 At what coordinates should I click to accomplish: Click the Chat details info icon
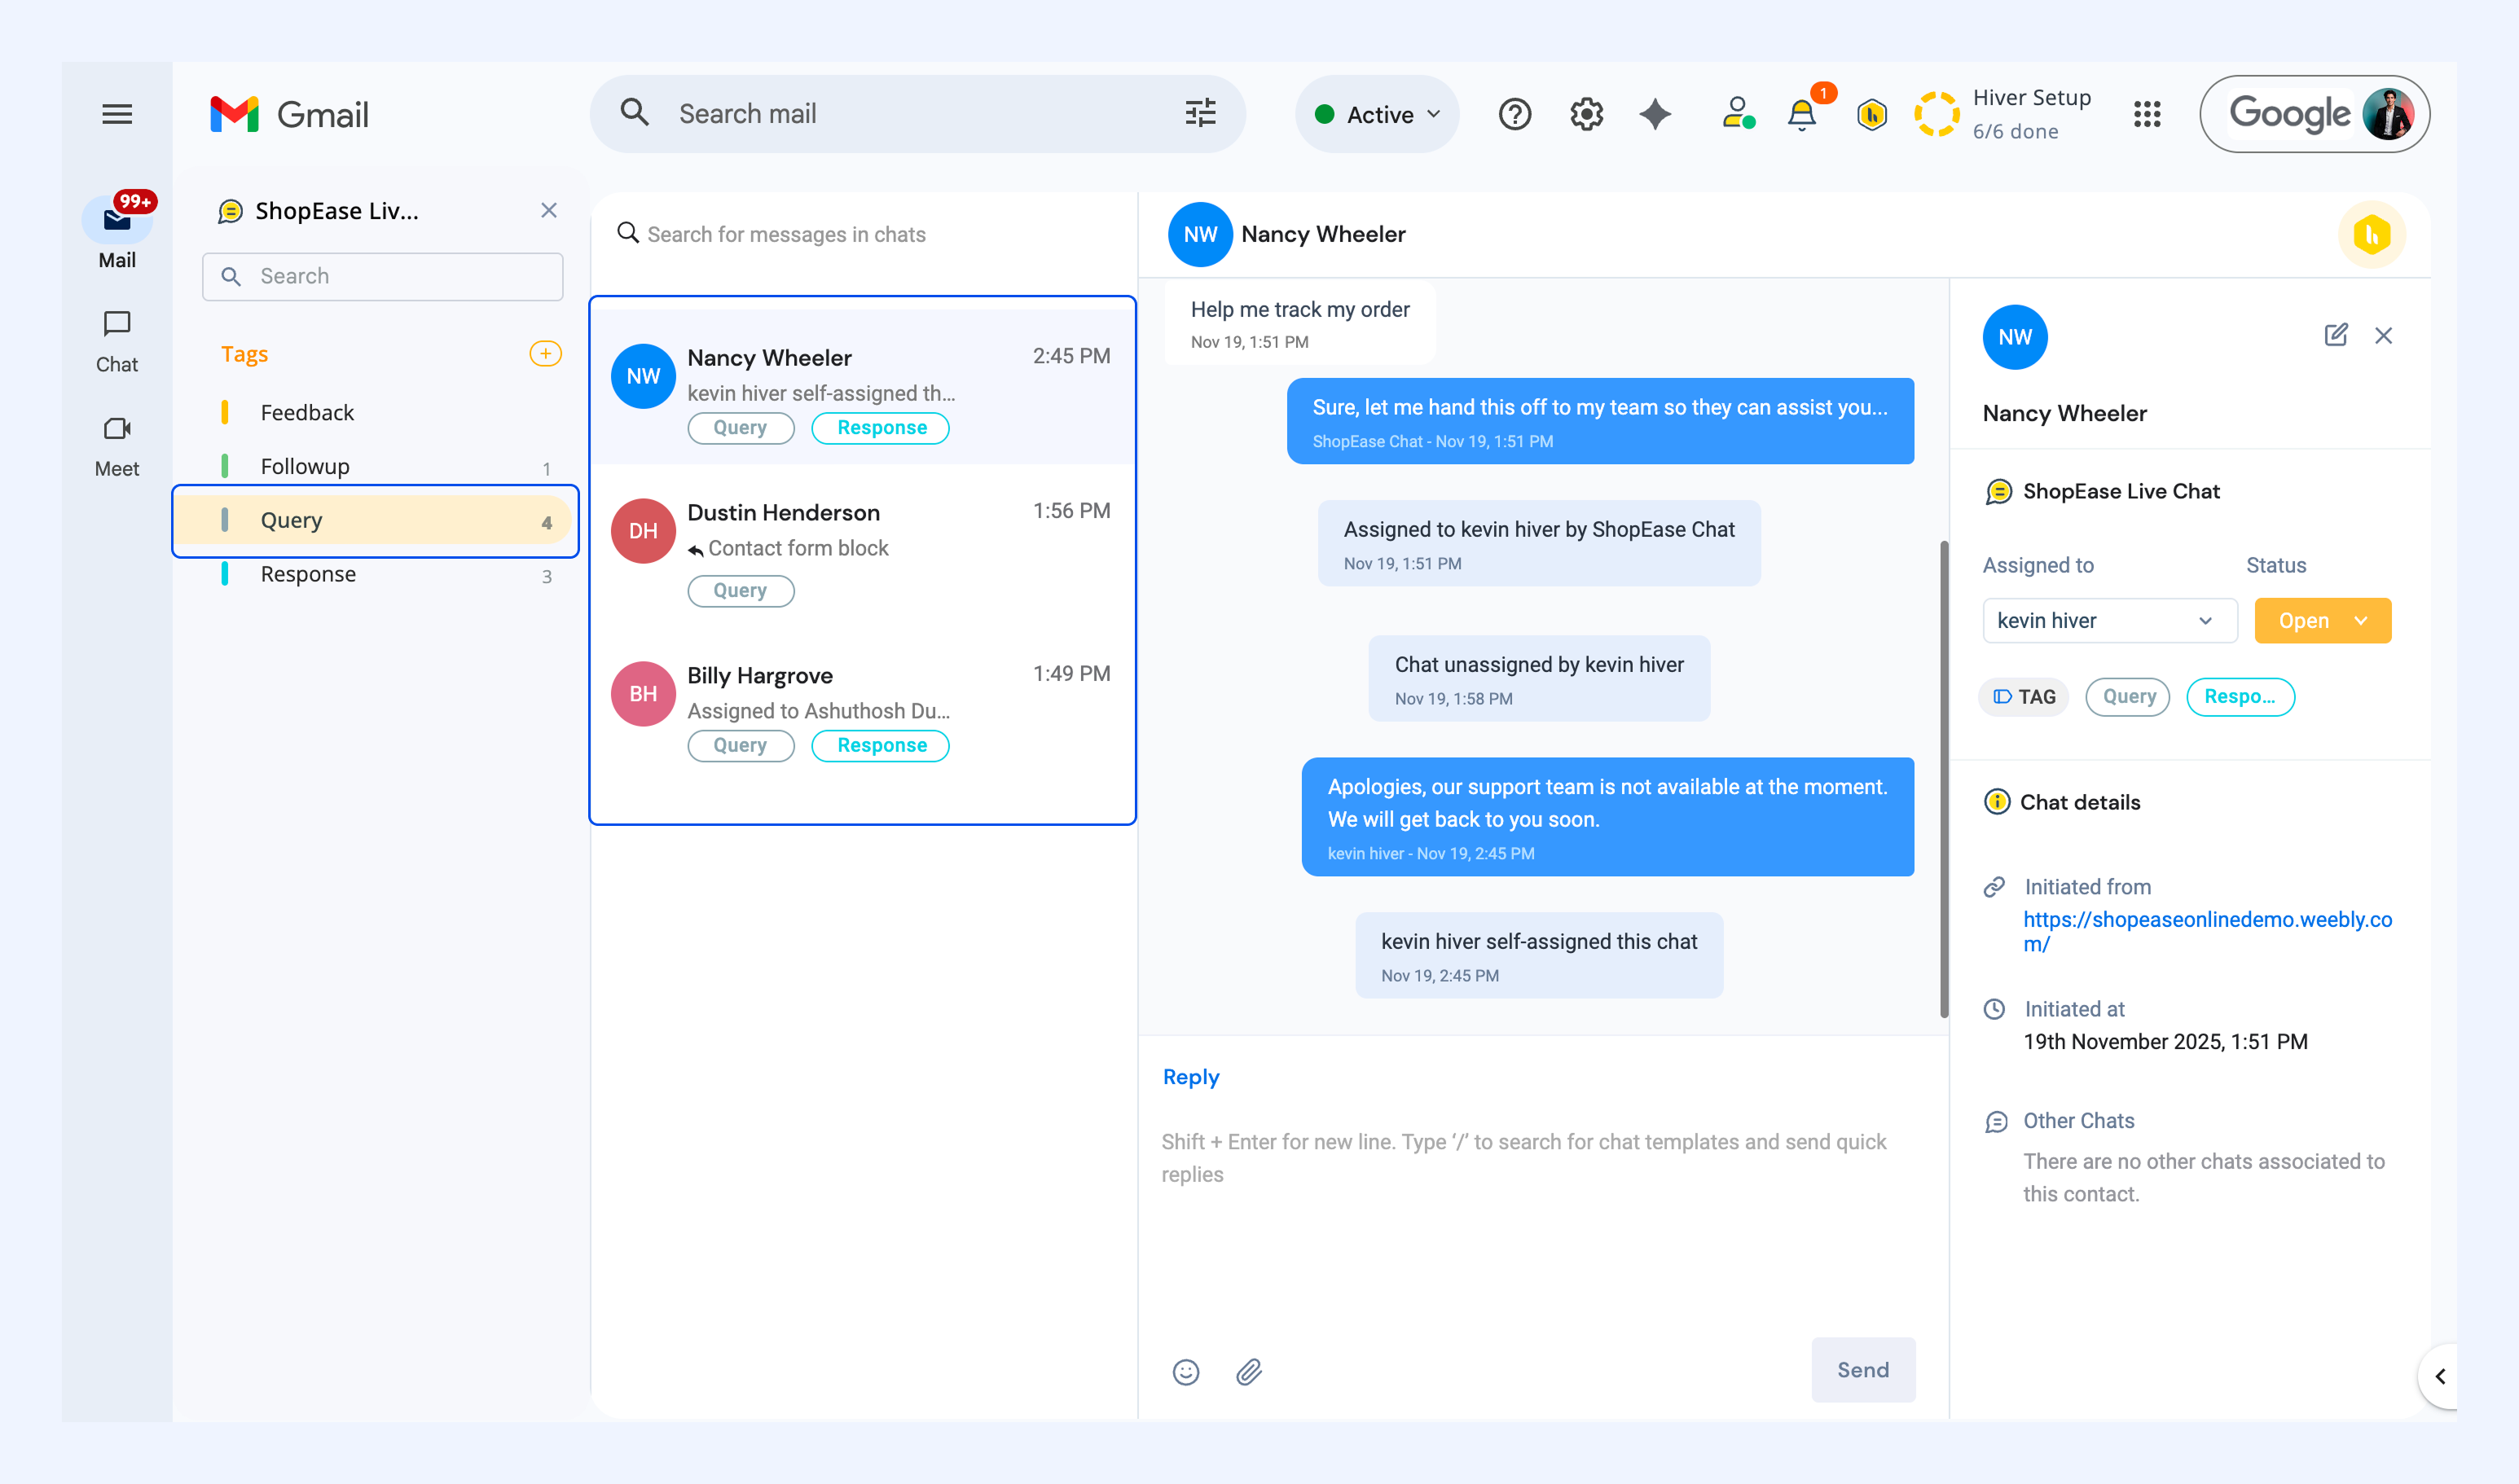(1997, 802)
